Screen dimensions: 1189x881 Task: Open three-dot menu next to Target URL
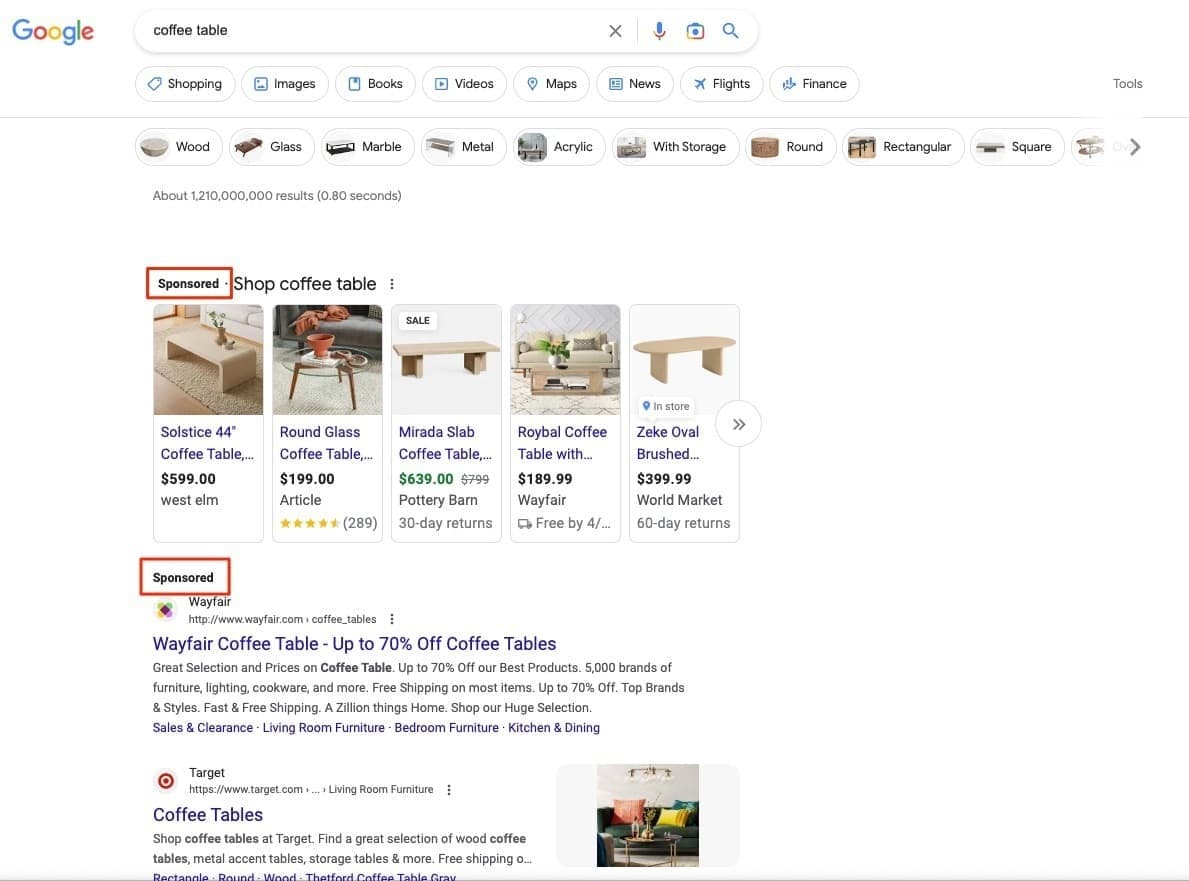pyautogui.click(x=449, y=790)
